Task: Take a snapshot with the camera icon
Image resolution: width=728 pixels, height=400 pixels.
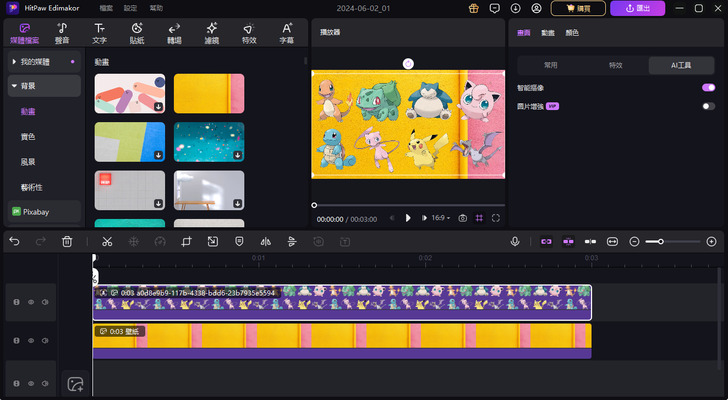Action: point(462,217)
